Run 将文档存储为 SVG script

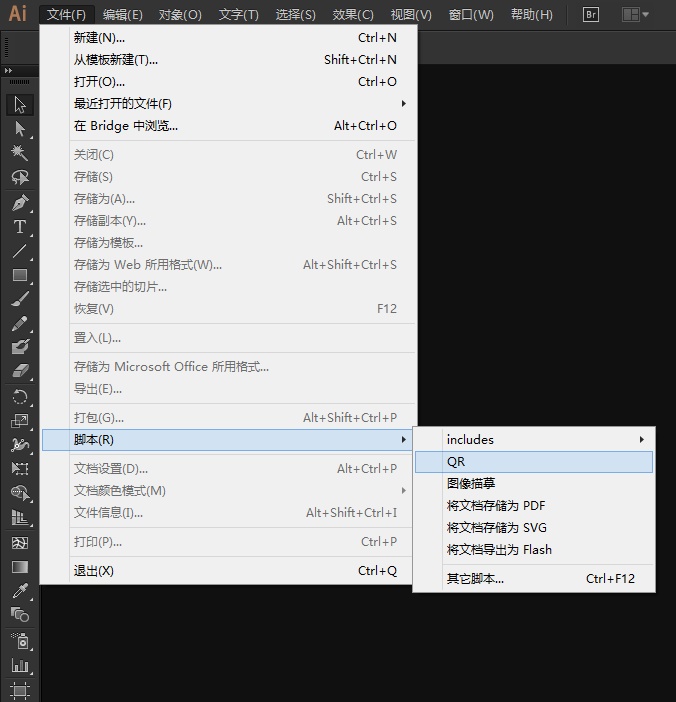[534, 527]
